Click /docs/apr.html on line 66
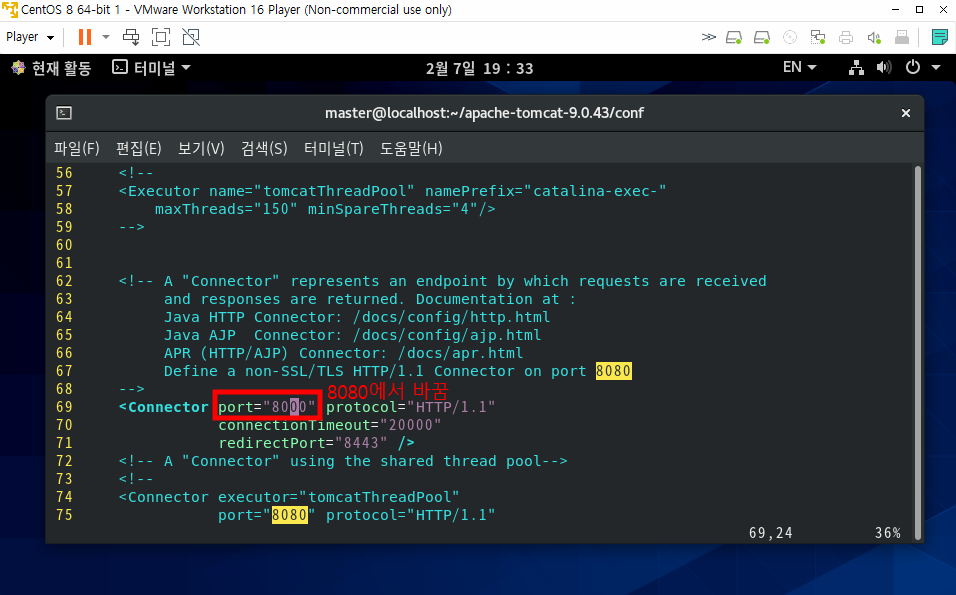This screenshot has height=595, width=956. (x=460, y=352)
